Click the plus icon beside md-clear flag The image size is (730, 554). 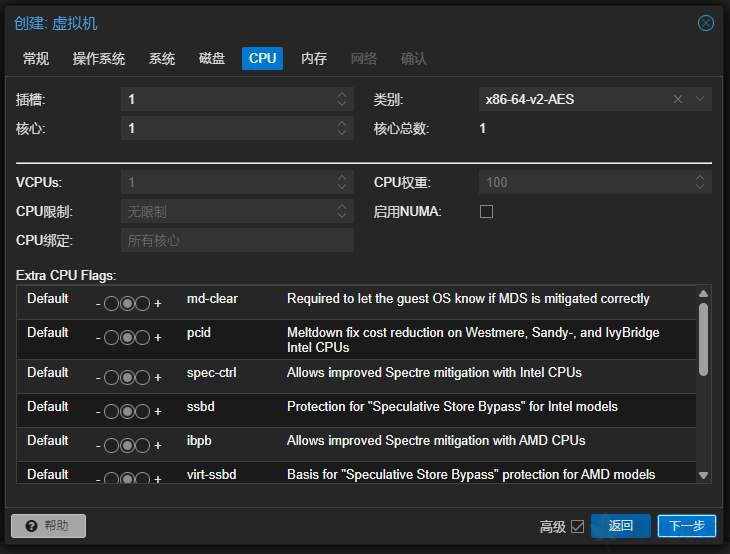tap(158, 304)
